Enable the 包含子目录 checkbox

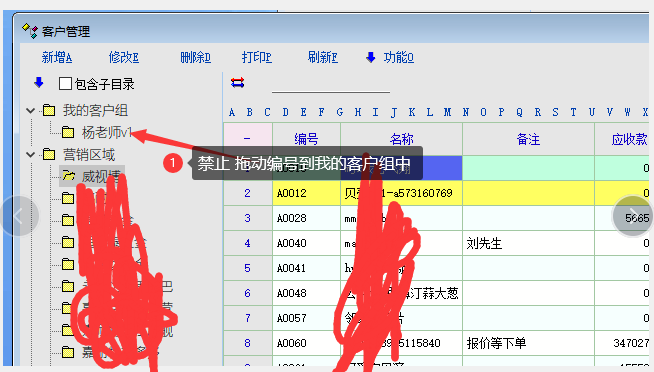tap(65, 83)
